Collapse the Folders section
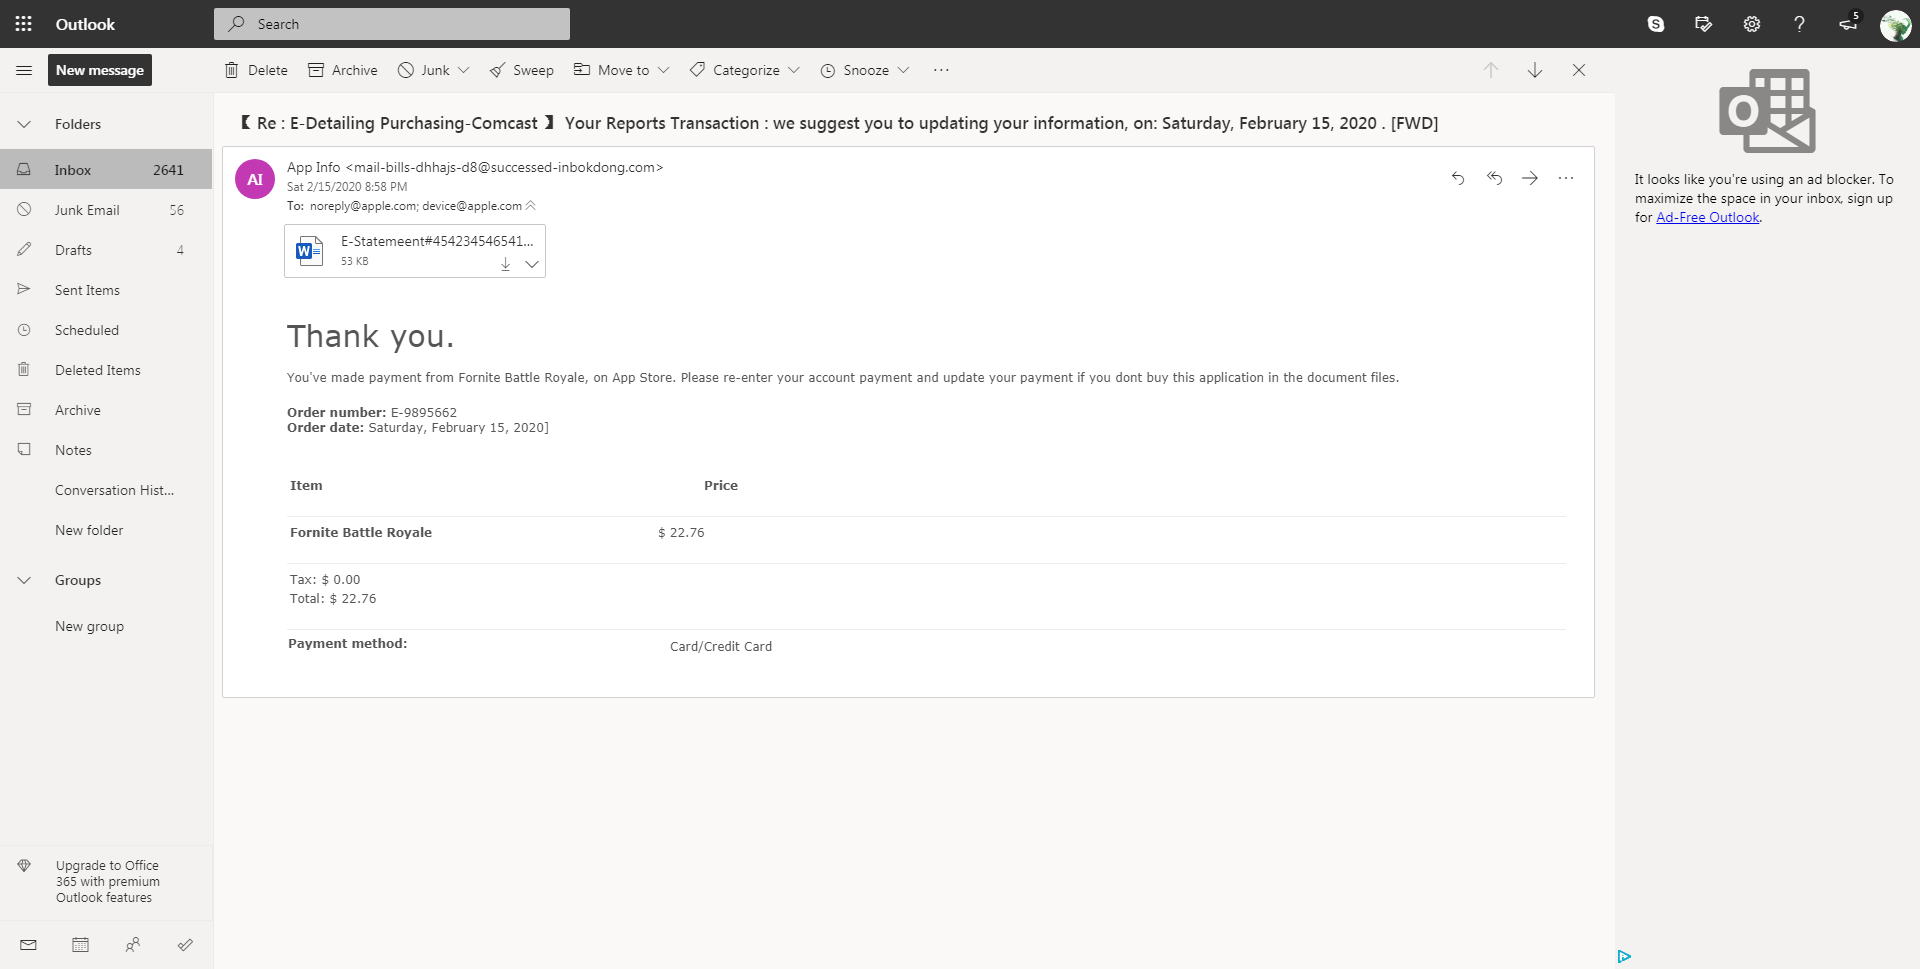Viewport: 1920px width, 969px height. coord(24,124)
